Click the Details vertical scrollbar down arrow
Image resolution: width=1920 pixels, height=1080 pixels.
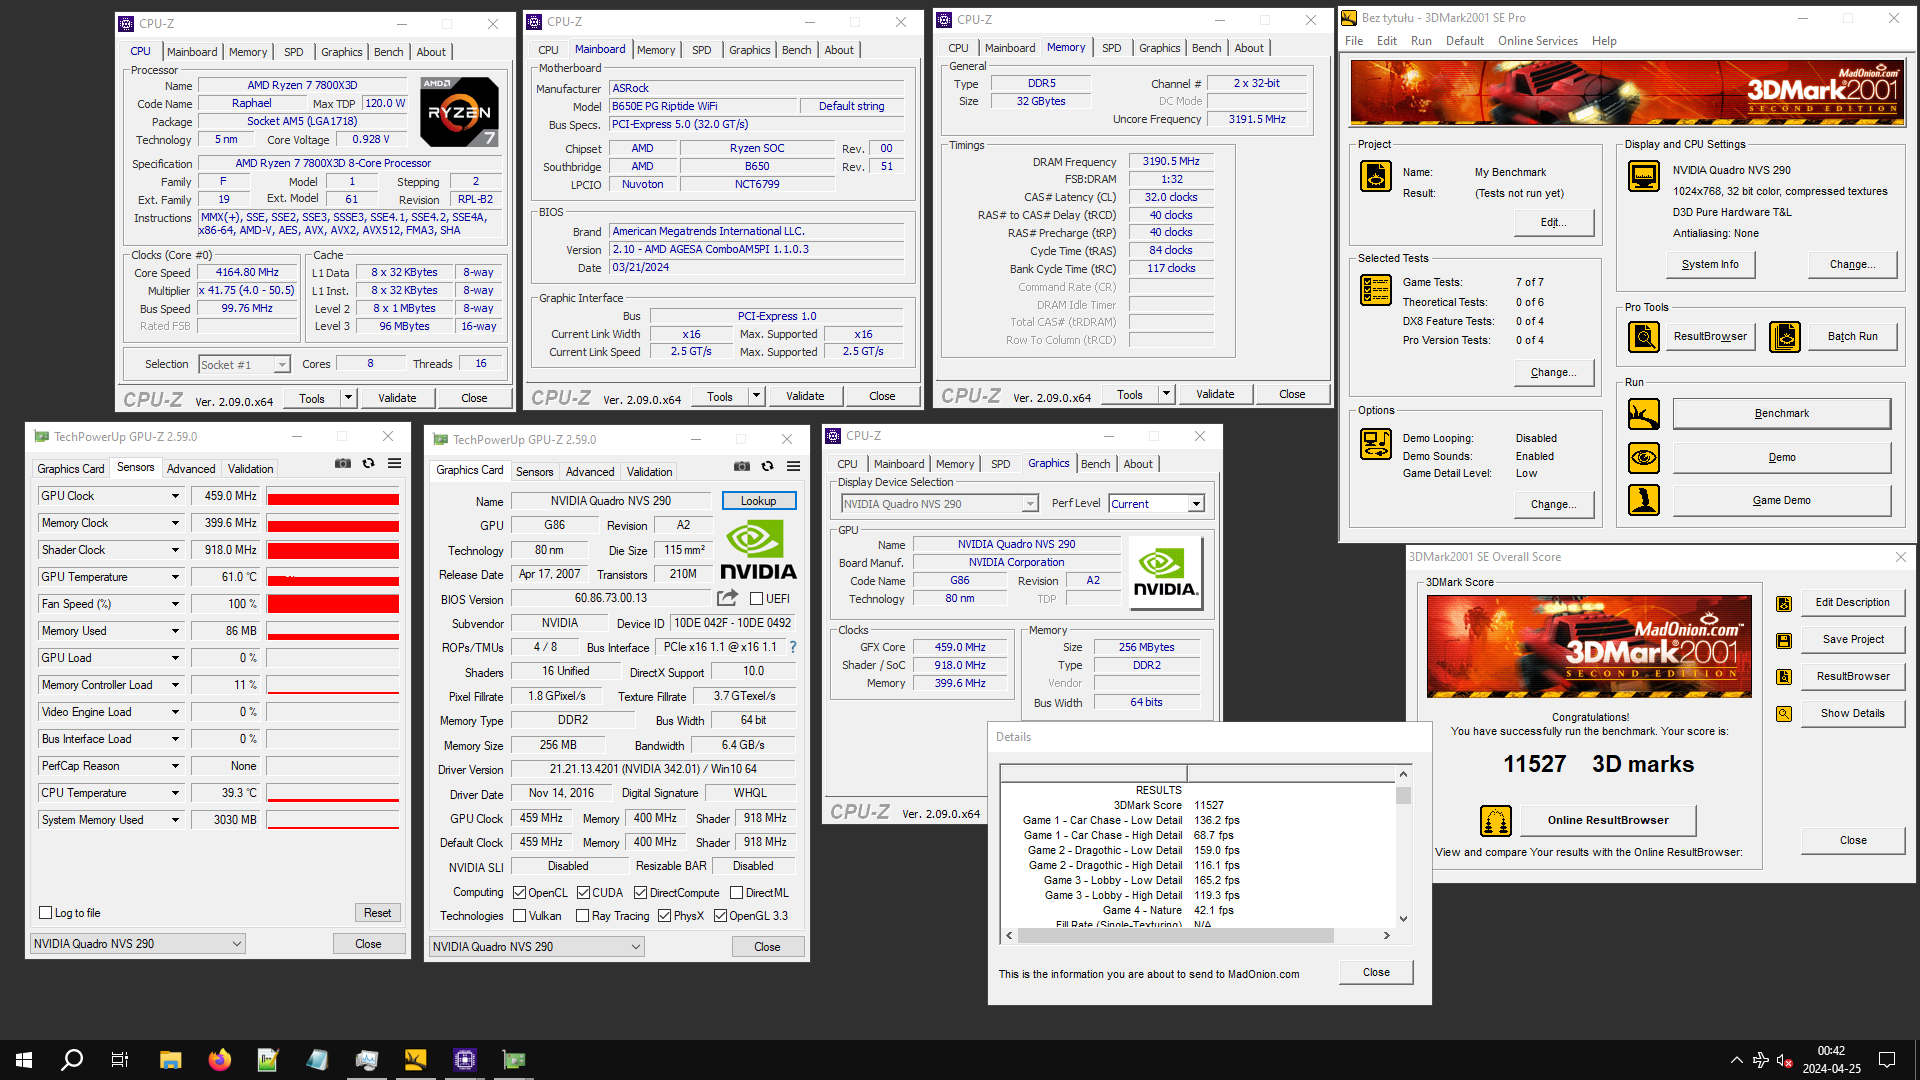[1404, 919]
